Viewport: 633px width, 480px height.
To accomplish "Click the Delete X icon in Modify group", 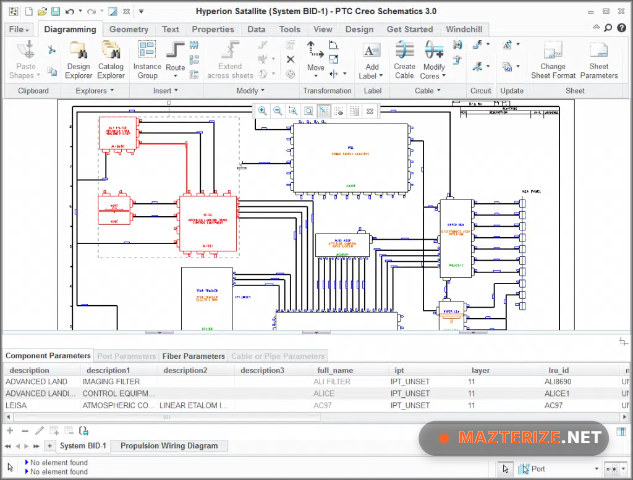I will pos(290,60).
